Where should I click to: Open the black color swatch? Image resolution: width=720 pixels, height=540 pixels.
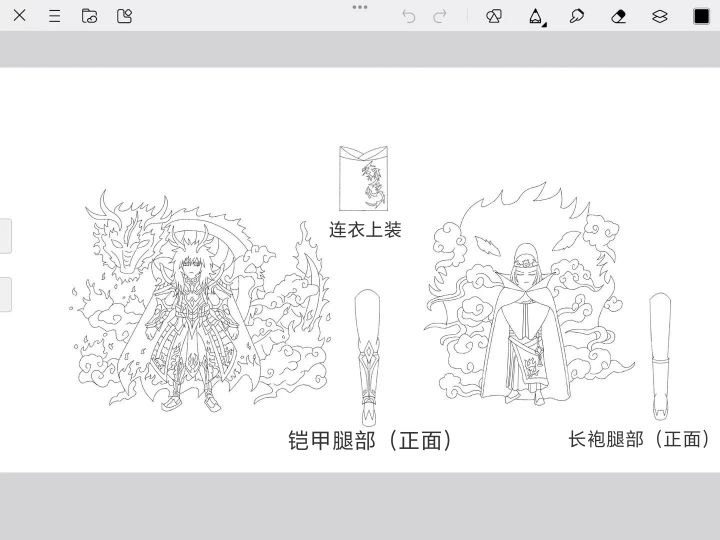(x=701, y=16)
